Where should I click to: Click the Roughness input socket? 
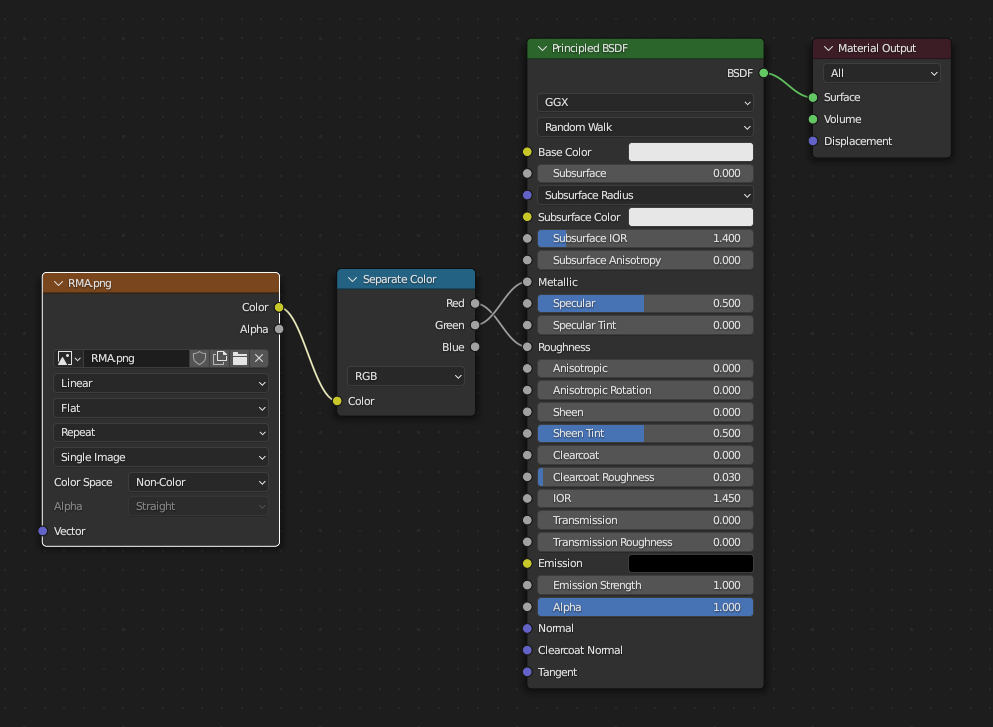[527, 347]
